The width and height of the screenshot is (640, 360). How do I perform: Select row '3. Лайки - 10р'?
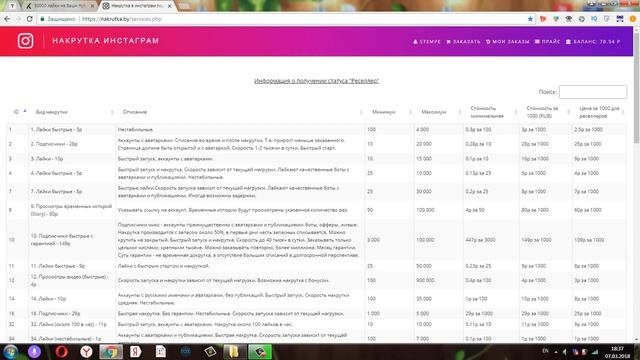click(x=316, y=159)
